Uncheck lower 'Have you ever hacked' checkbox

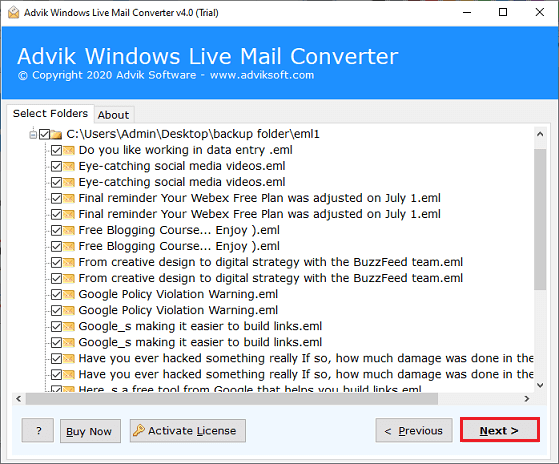[x=56, y=375]
